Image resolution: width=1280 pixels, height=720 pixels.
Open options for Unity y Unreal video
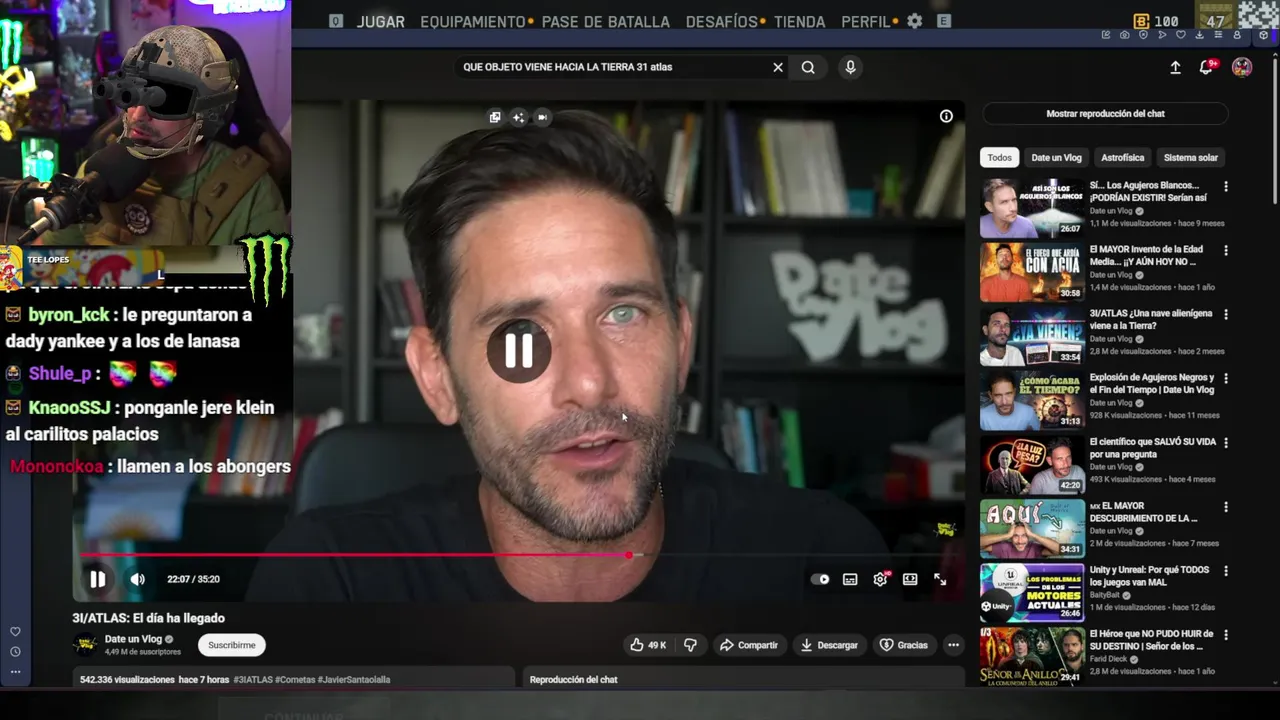[1226, 571]
